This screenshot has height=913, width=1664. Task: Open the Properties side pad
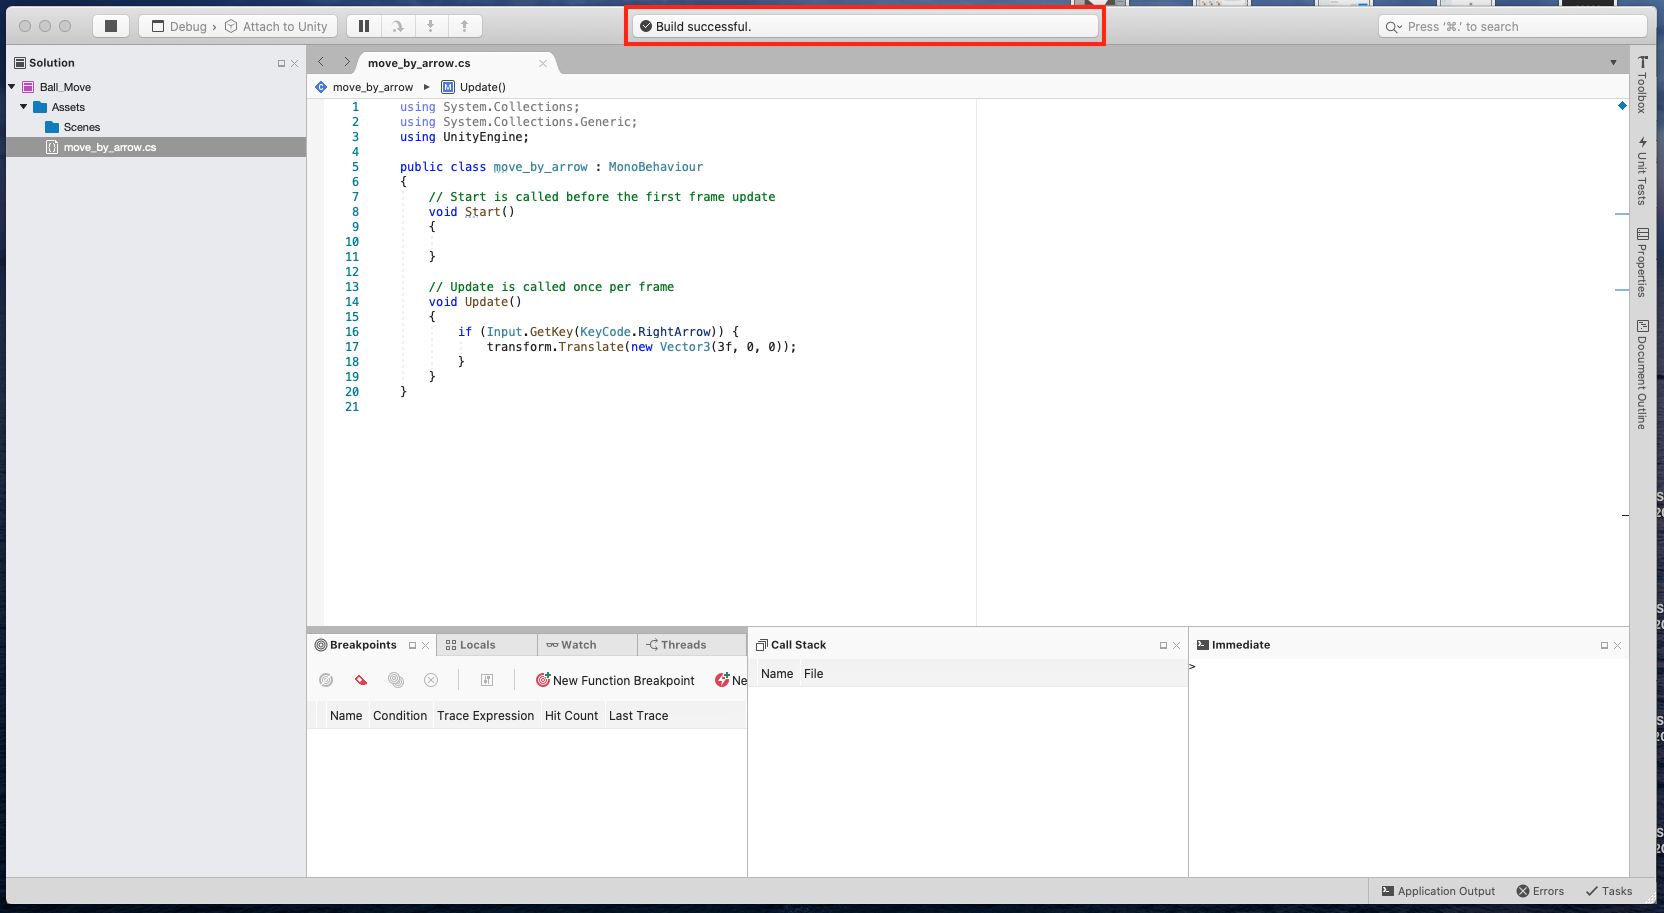tap(1642, 262)
